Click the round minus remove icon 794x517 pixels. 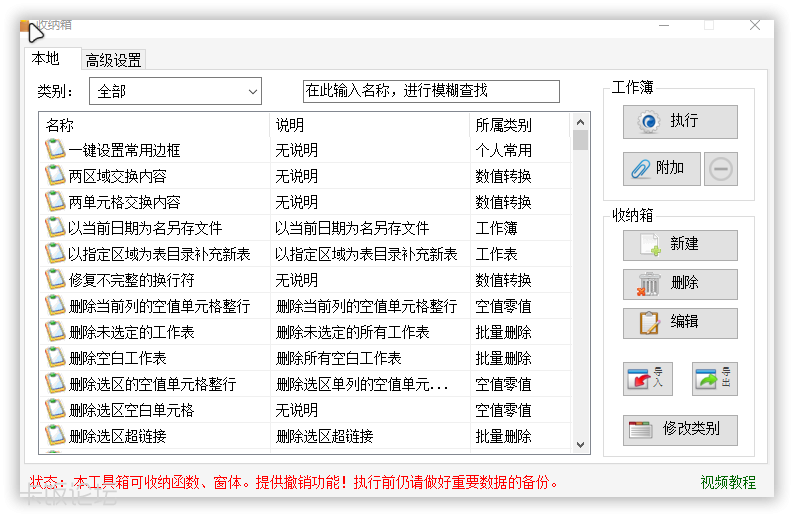click(x=720, y=169)
